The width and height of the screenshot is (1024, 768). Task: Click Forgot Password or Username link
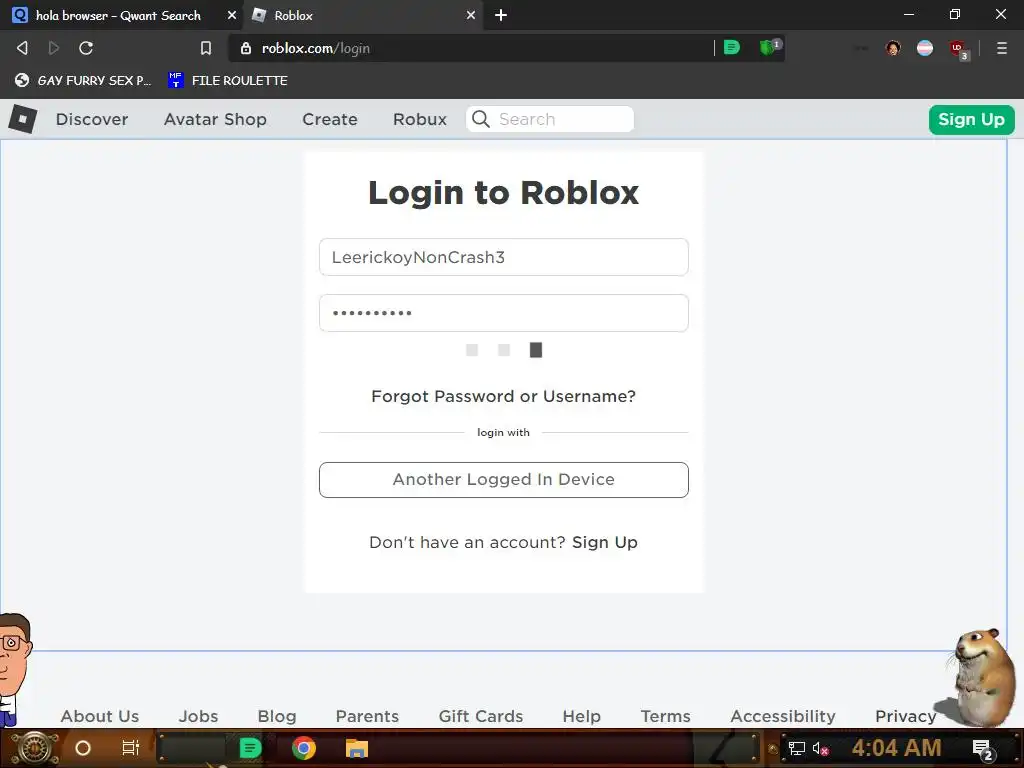pos(504,396)
